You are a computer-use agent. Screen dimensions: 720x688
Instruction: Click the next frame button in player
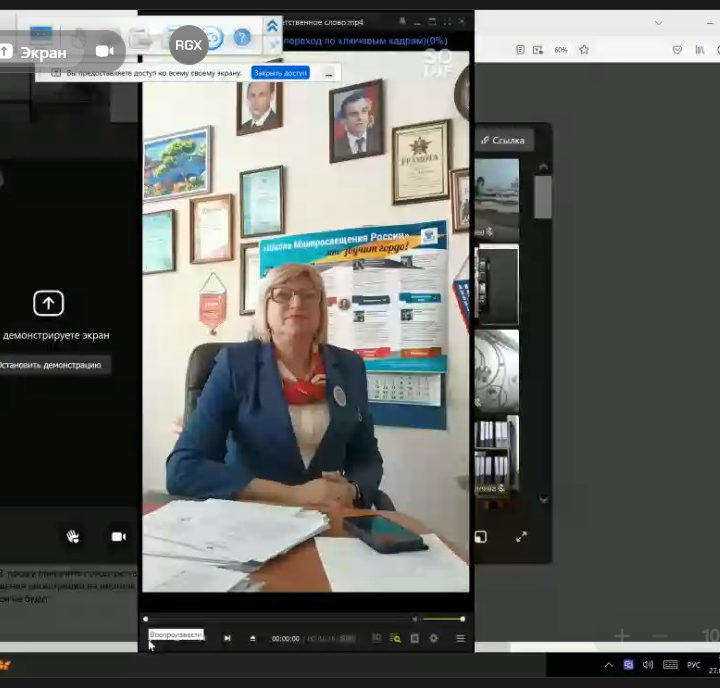[227, 638]
